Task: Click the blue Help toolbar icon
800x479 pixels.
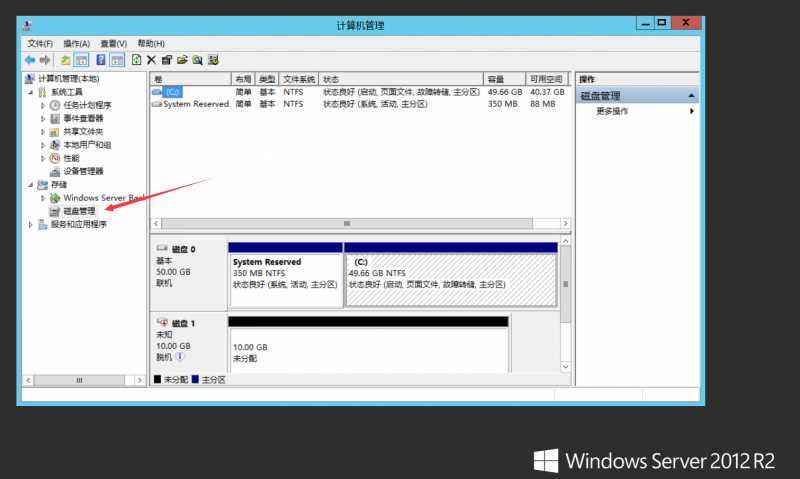Action: (101, 60)
